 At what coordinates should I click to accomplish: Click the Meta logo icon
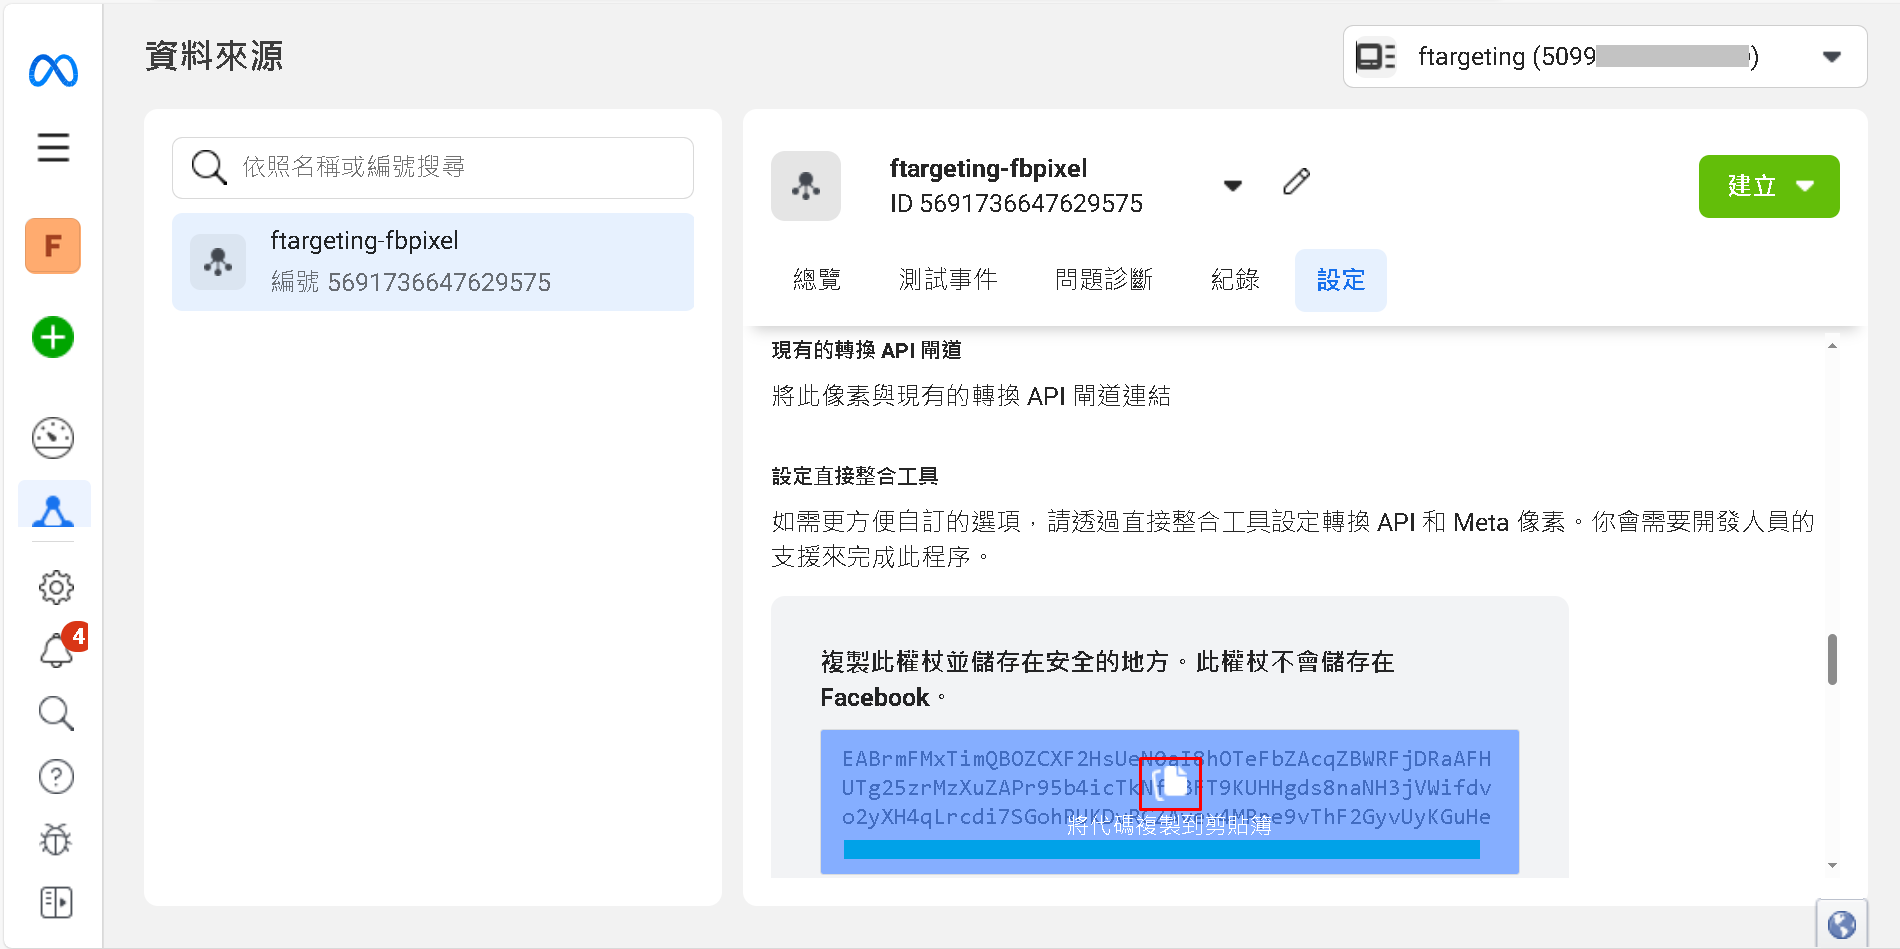tap(54, 70)
